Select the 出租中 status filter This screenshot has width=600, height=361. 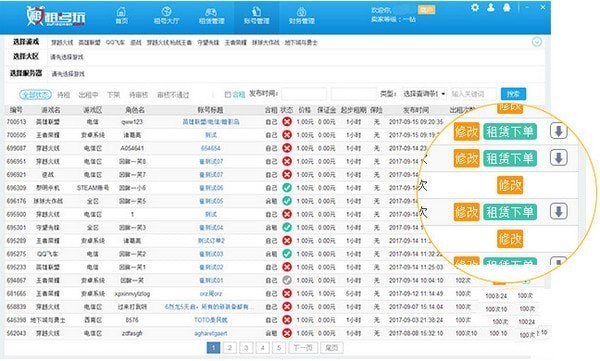[88, 95]
